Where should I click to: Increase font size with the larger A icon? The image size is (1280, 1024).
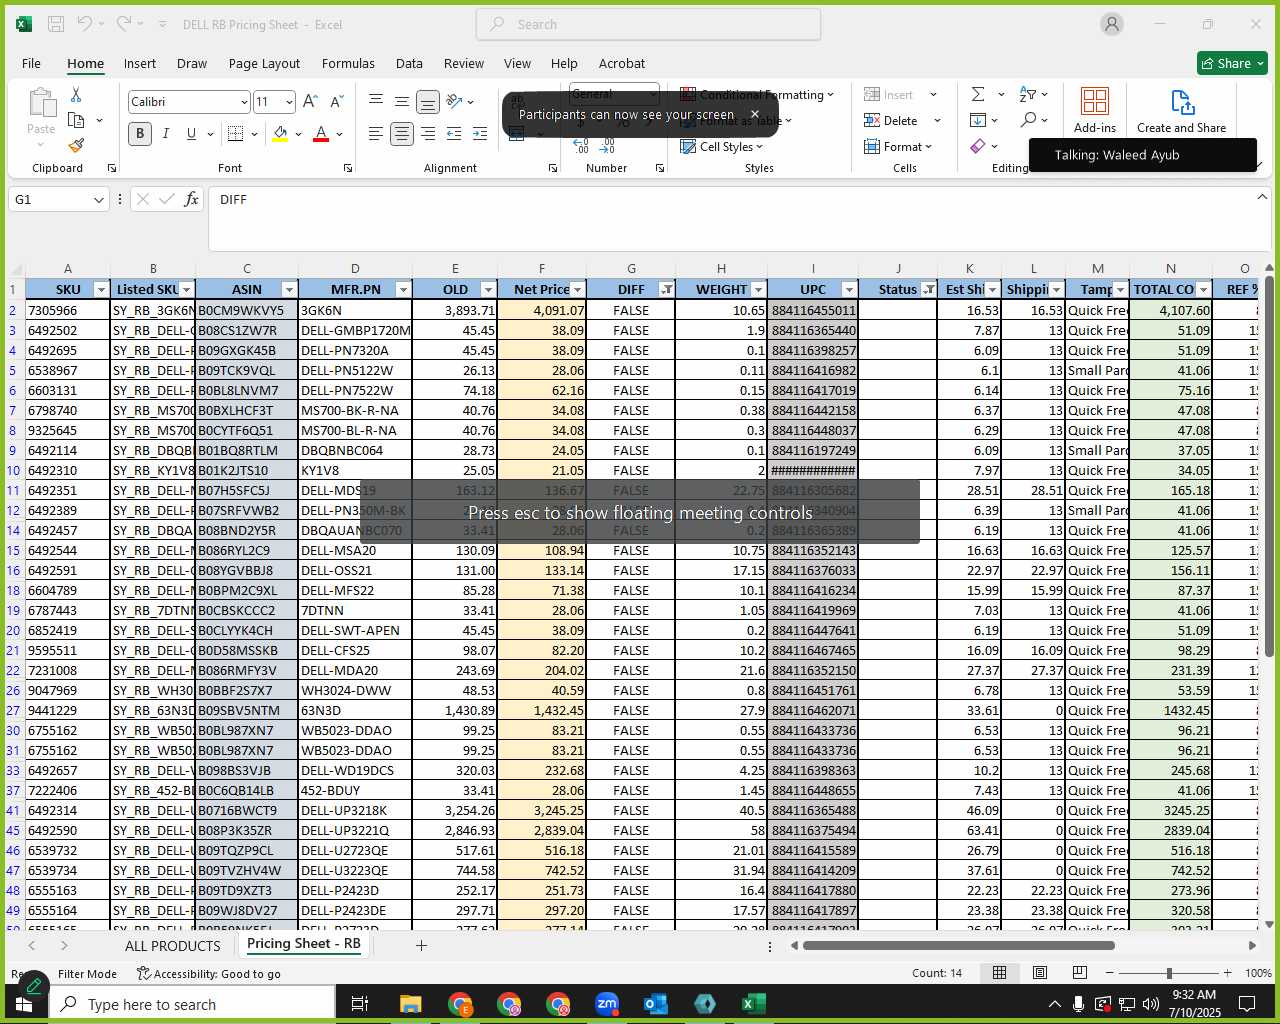click(310, 101)
